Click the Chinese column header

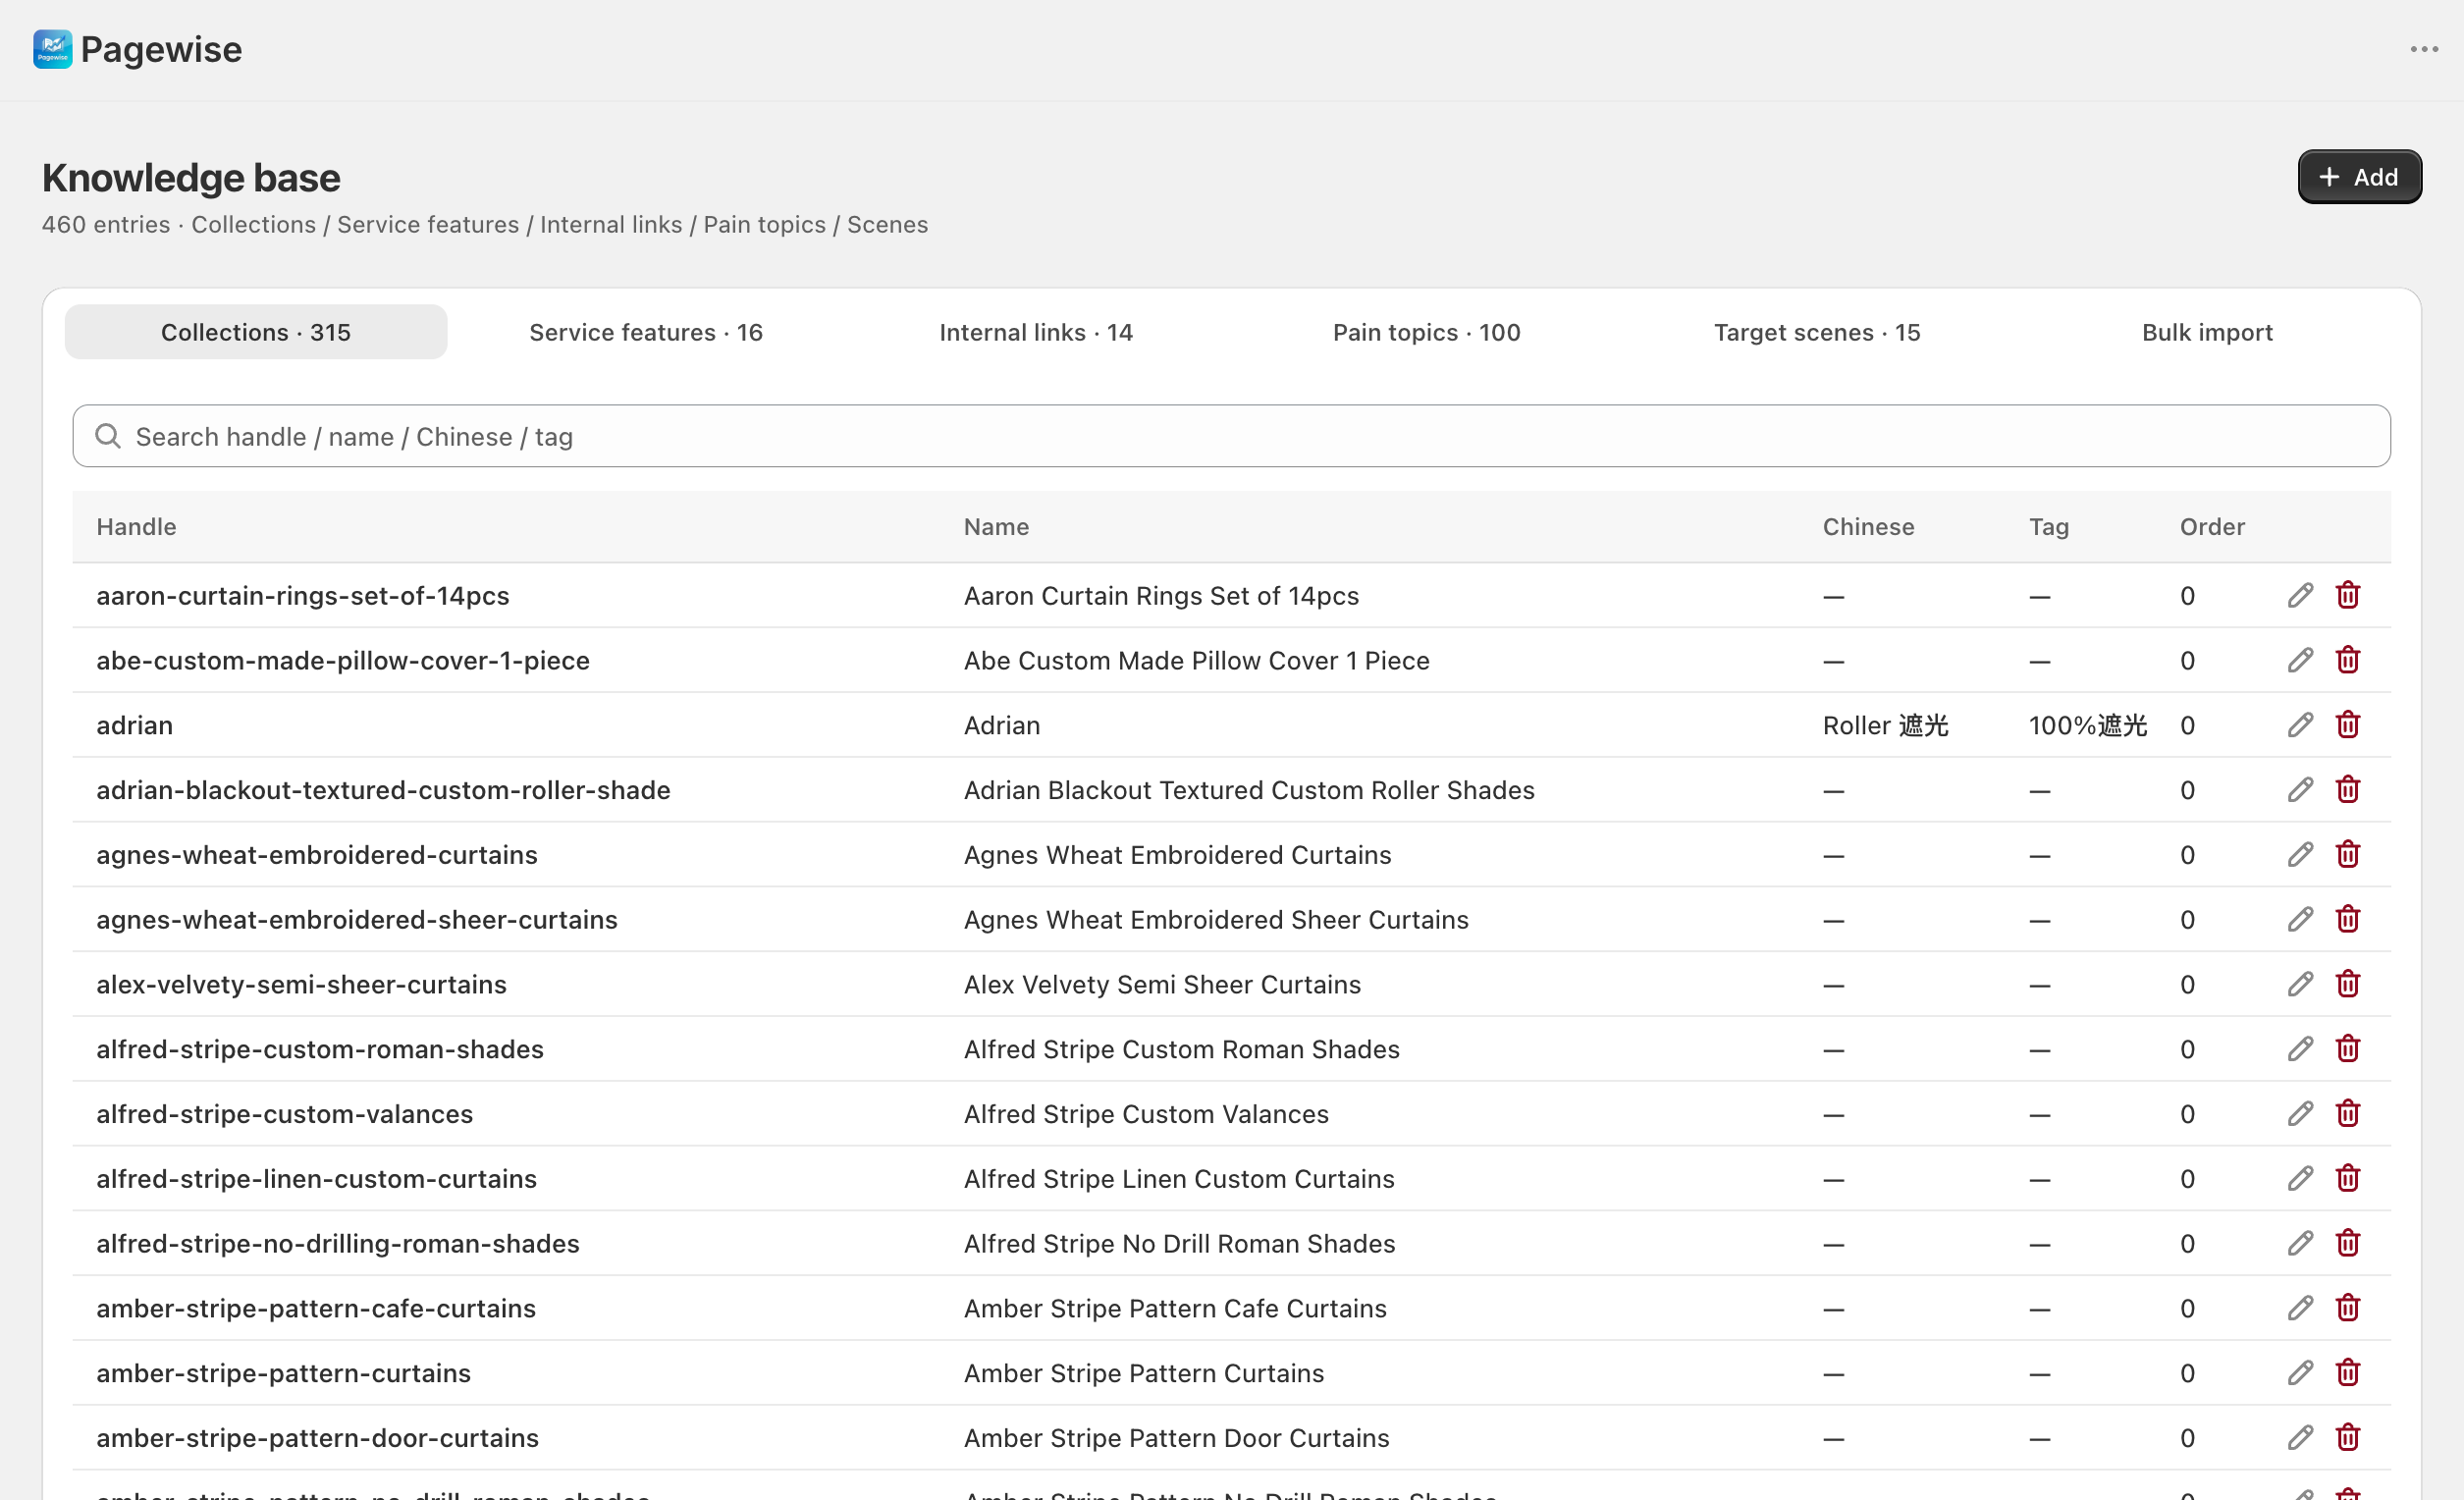pyautogui.click(x=1868, y=527)
